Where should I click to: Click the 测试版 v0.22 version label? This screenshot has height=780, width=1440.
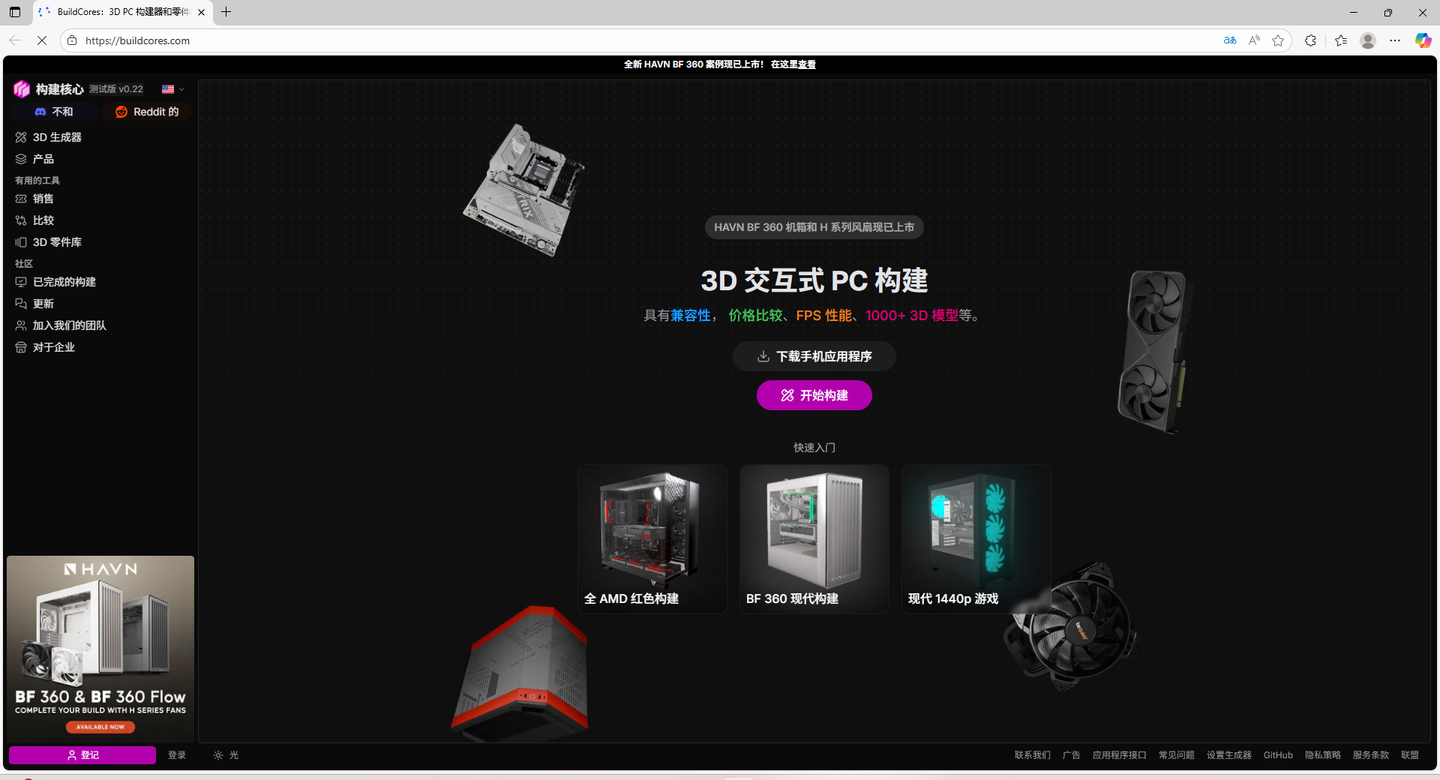(116, 89)
